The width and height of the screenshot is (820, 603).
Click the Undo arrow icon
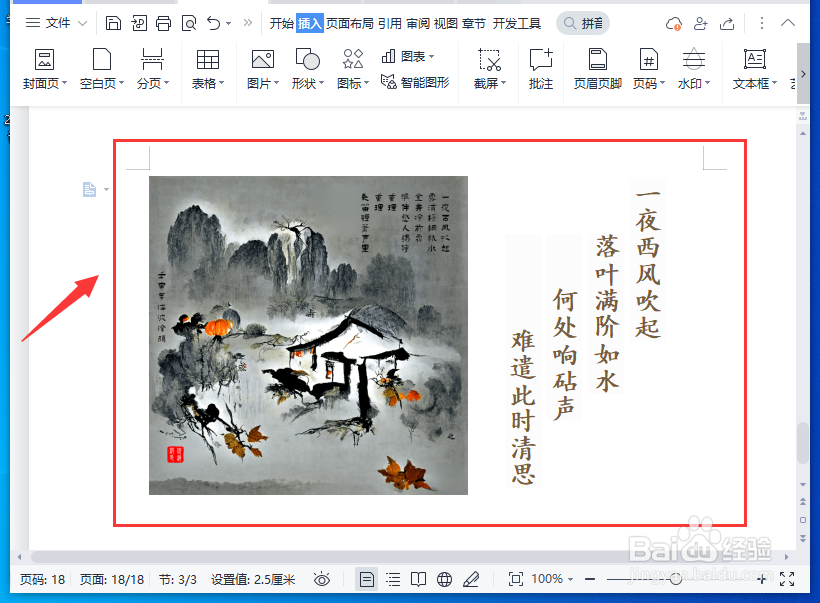click(x=213, y=23)
